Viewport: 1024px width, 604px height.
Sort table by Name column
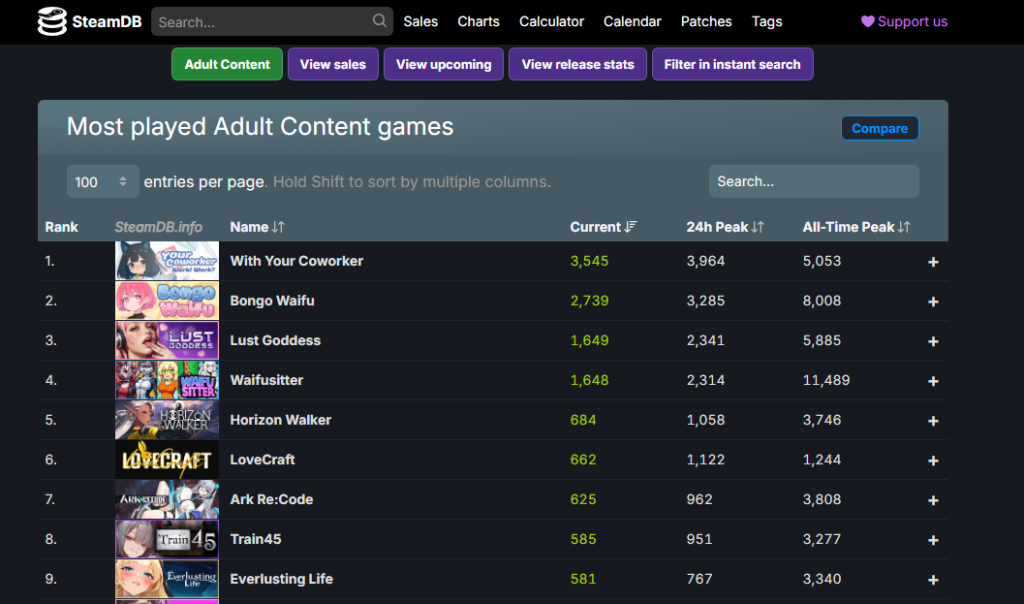(x=257, y=227)
